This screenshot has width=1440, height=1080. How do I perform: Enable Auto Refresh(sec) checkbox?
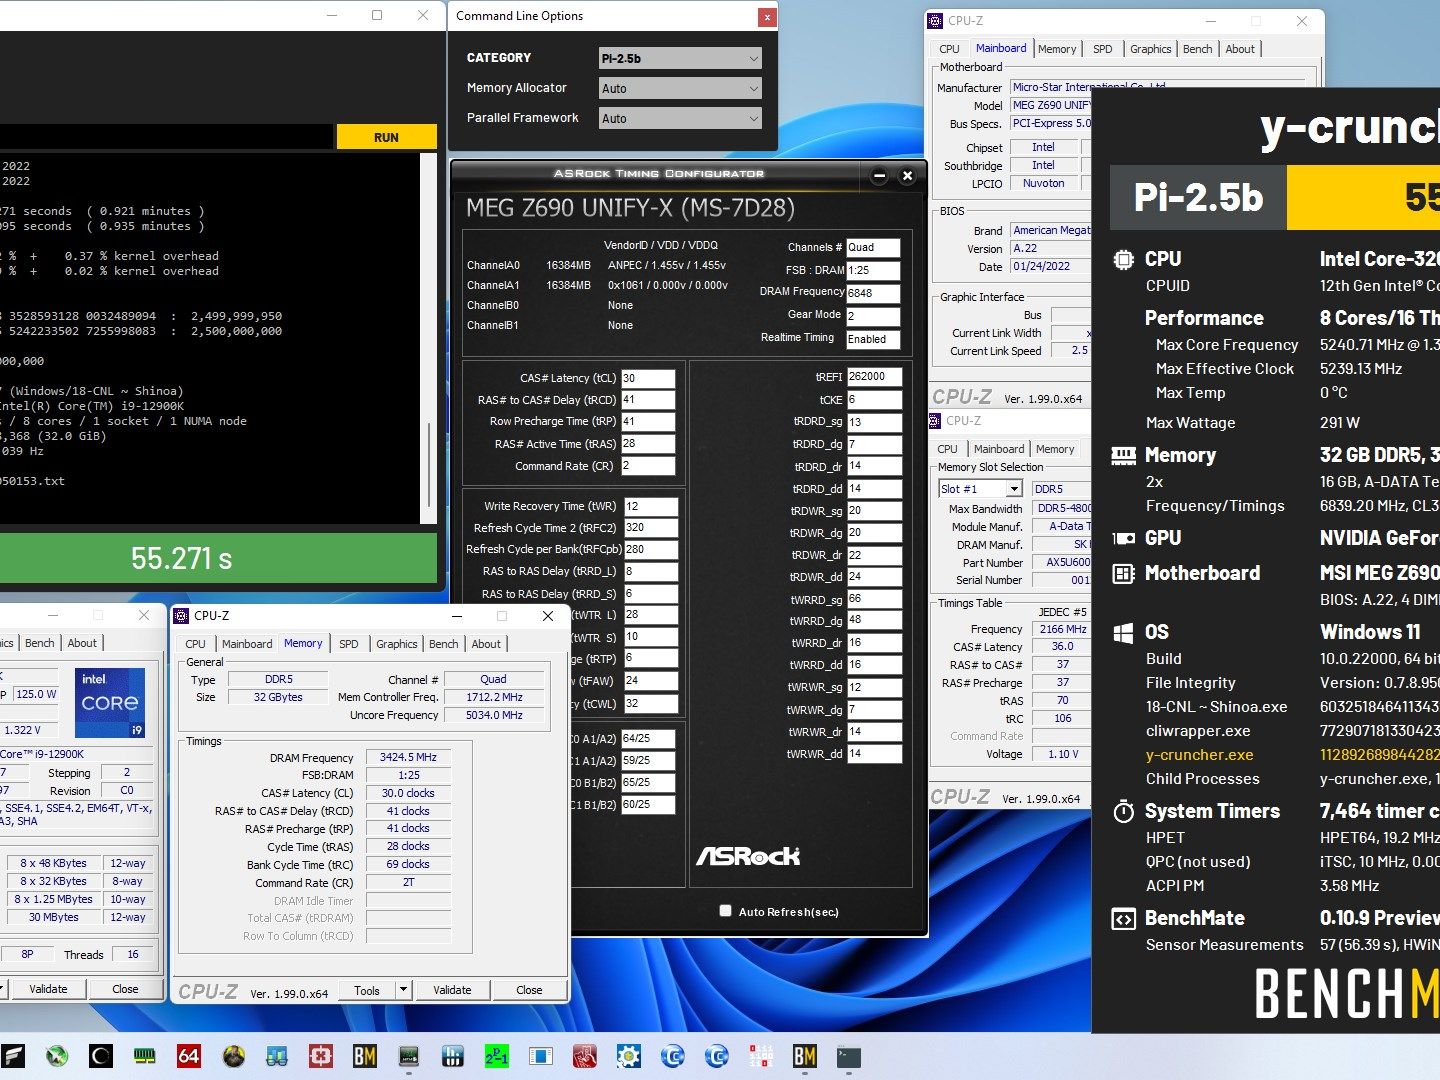pos(726,911)
